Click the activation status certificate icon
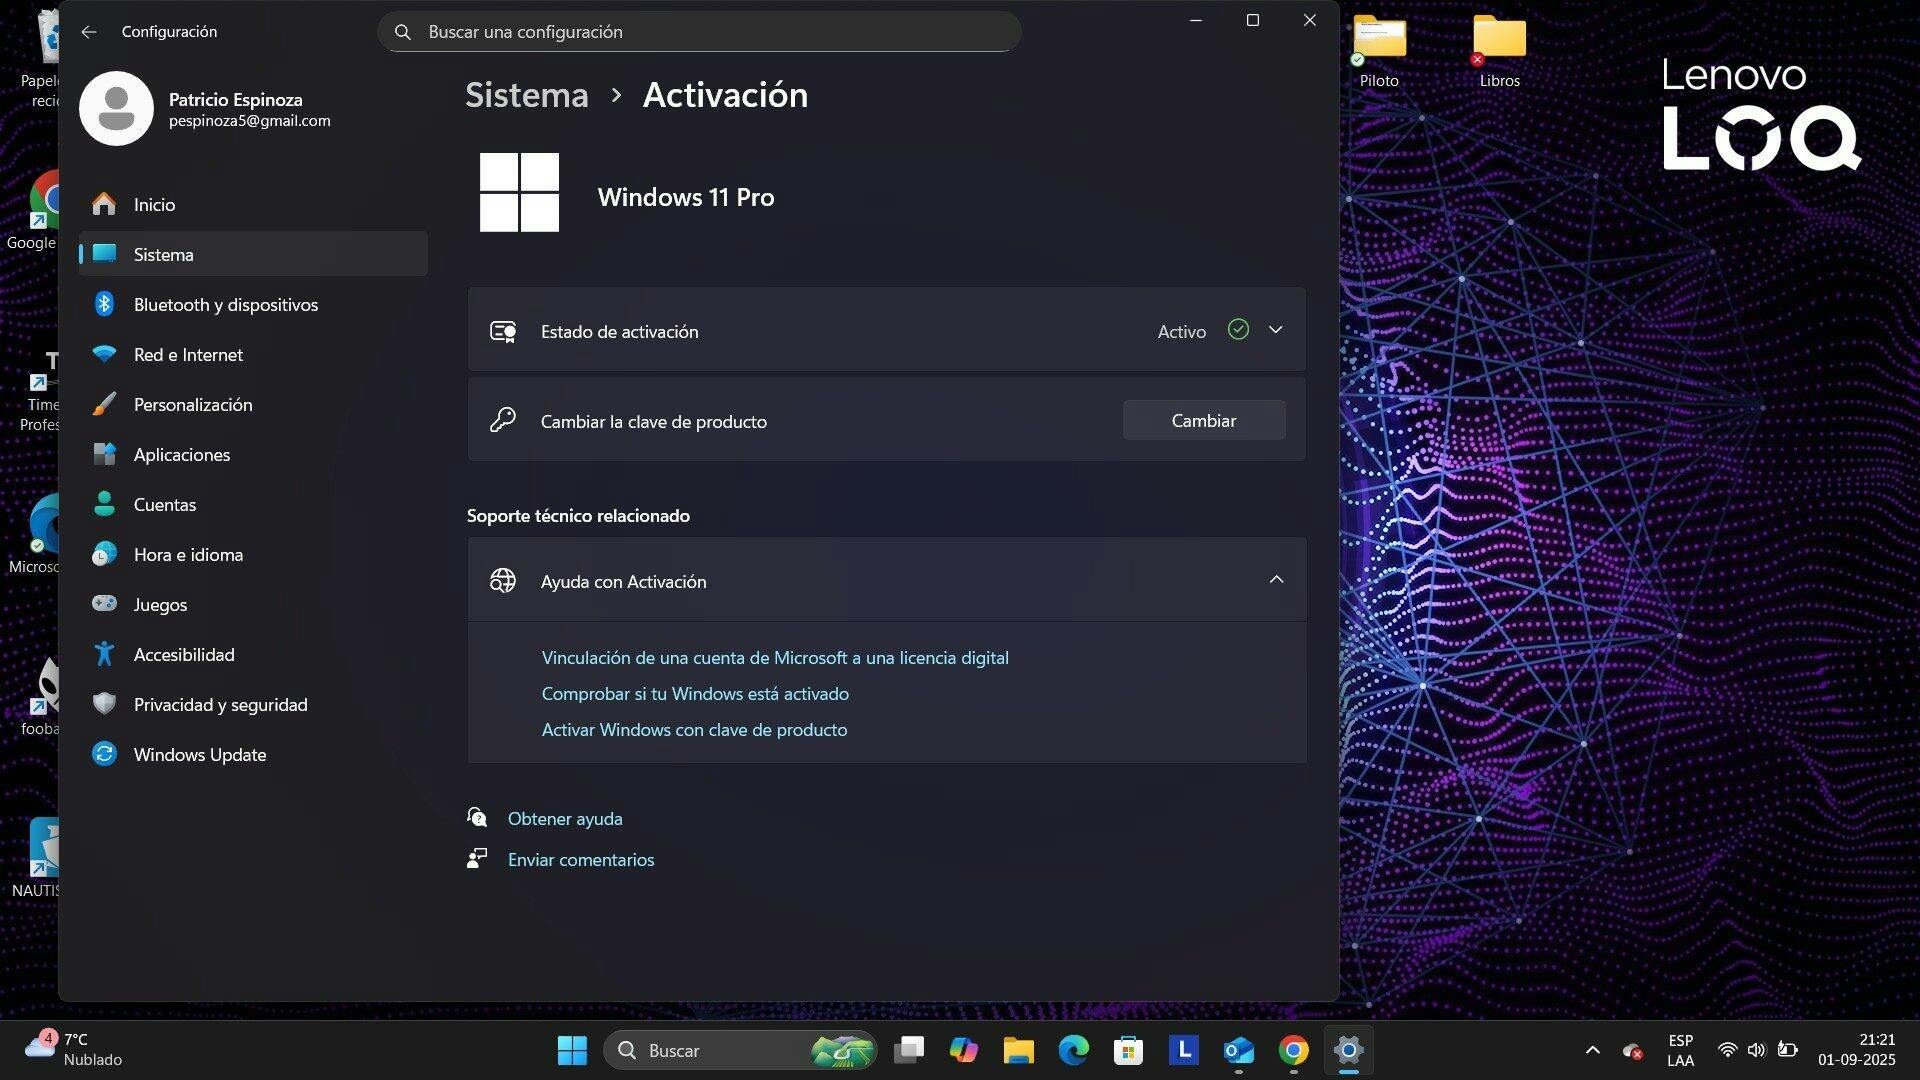The width and height of the screenshot is (1920, 1080). click(503, 331)
